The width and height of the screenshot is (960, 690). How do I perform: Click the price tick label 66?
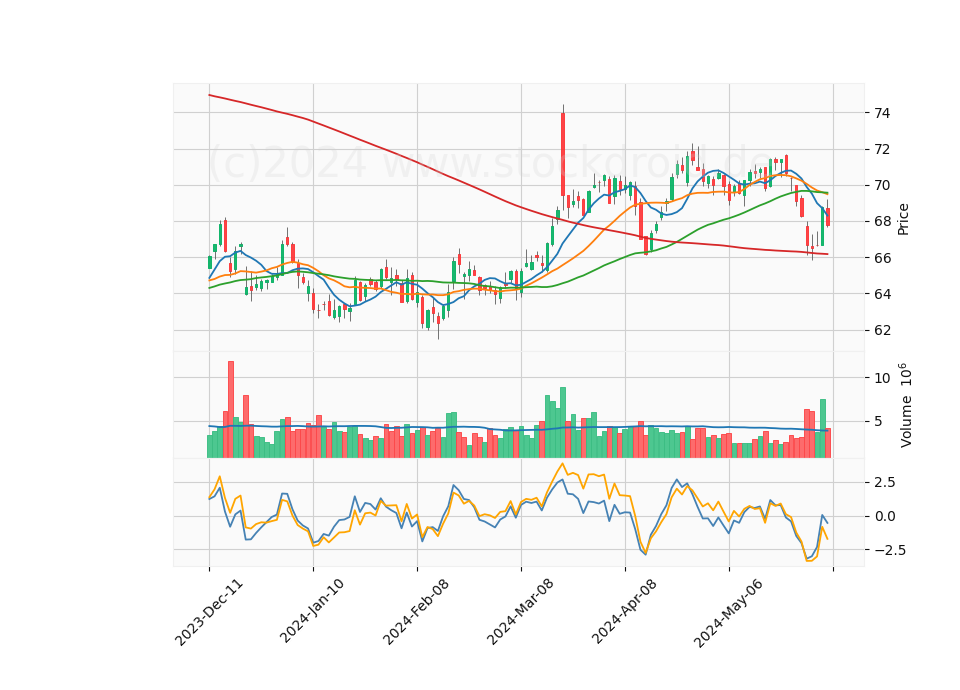coord(882,258)
